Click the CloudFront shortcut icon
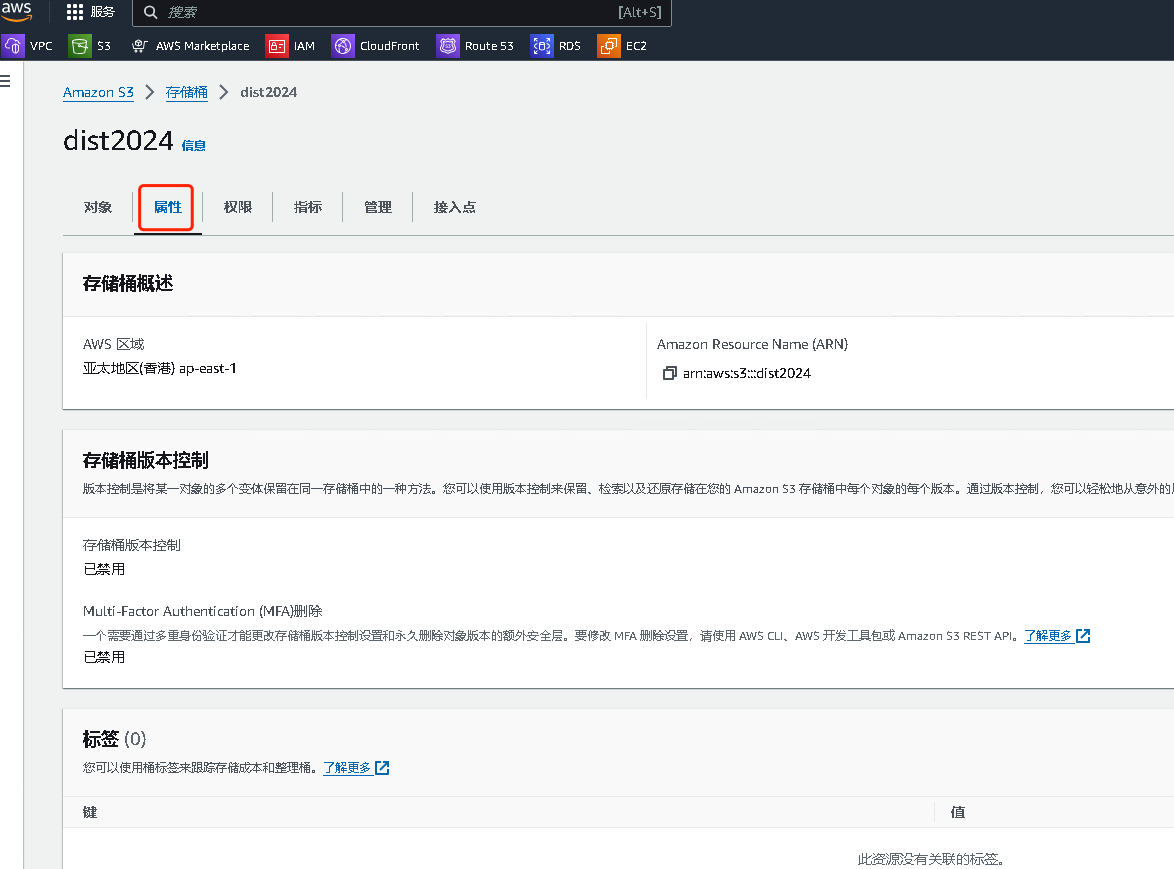 click(x=343, y=46)
